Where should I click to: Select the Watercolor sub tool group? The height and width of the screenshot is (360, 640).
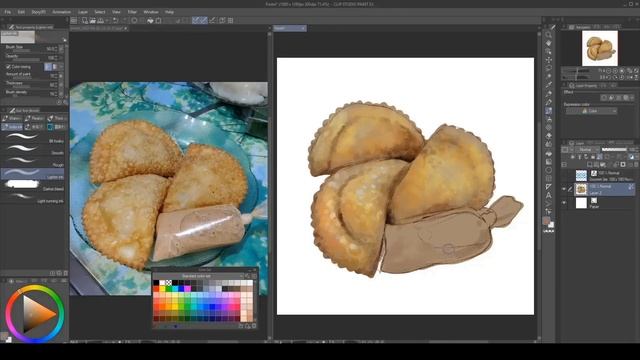click(11, 118)
